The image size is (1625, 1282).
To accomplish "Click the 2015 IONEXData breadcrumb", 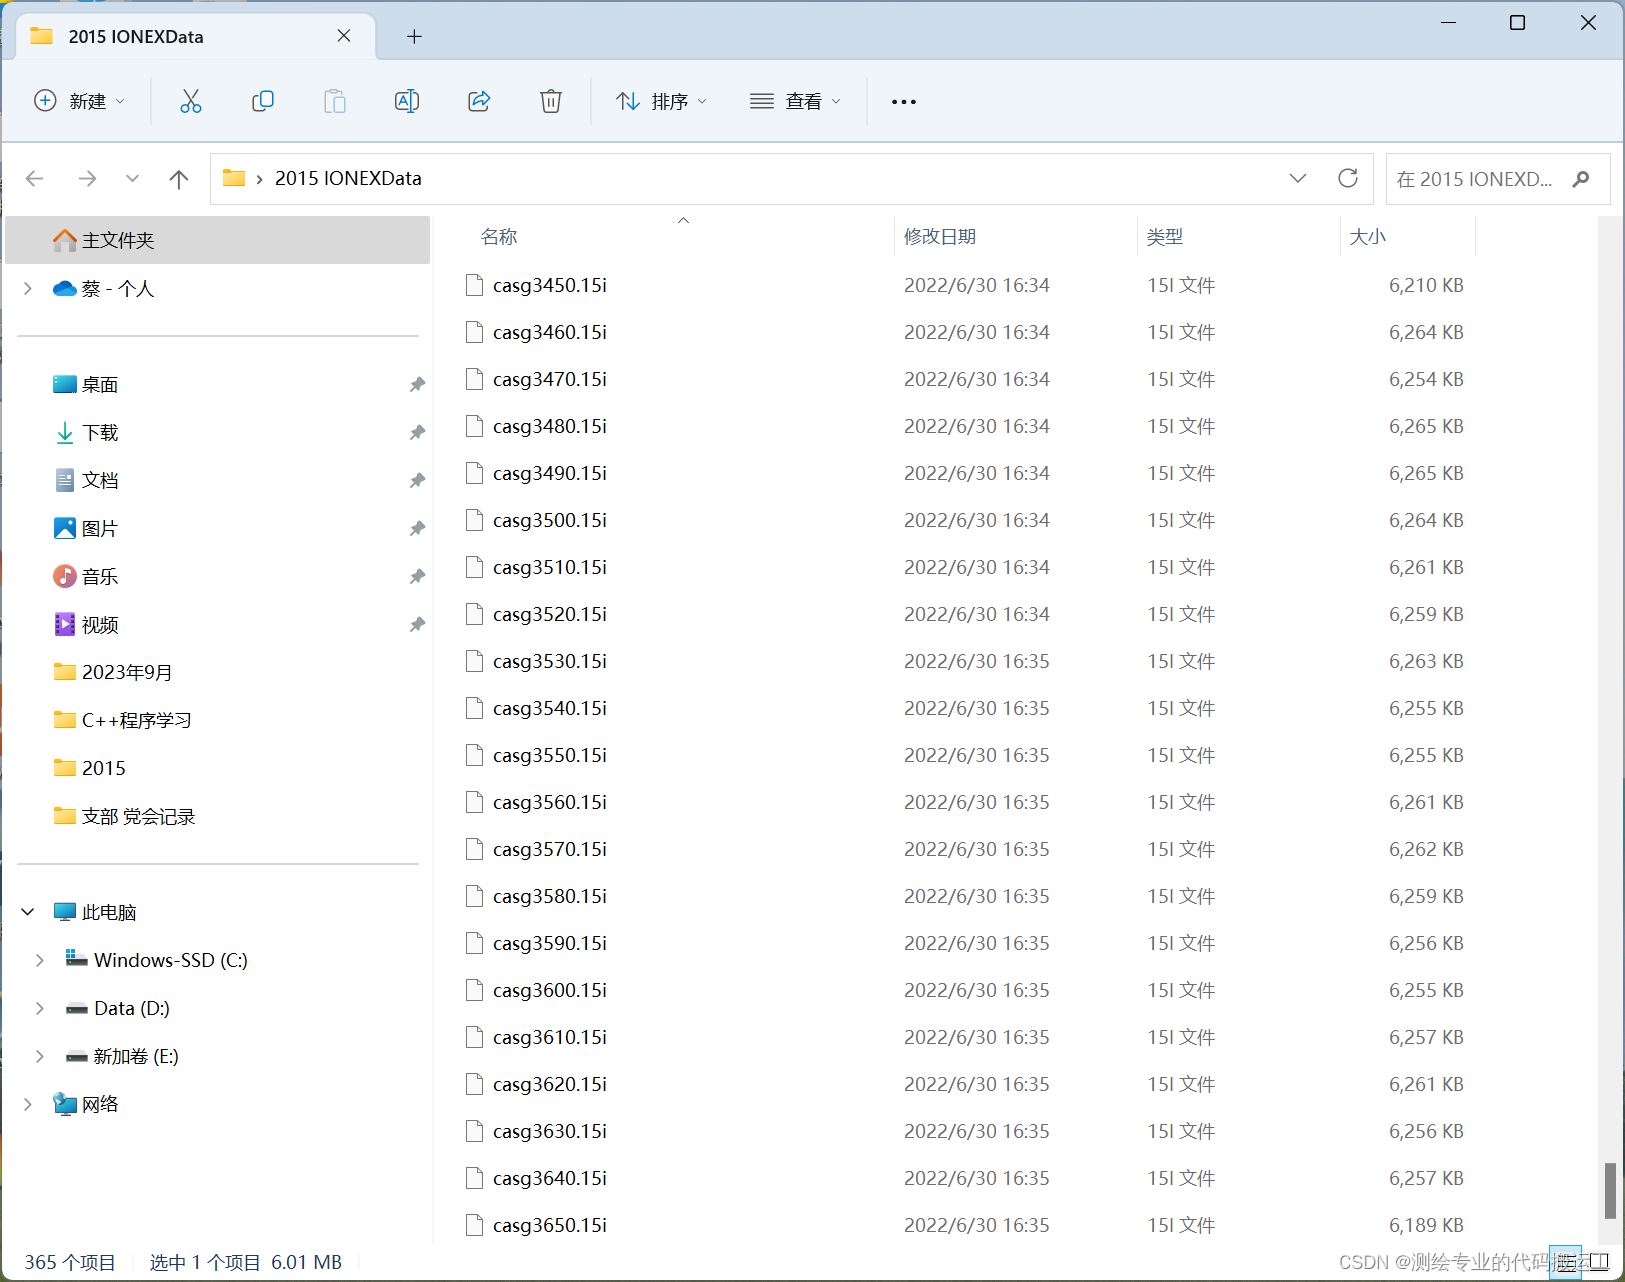I will [348, 178].
